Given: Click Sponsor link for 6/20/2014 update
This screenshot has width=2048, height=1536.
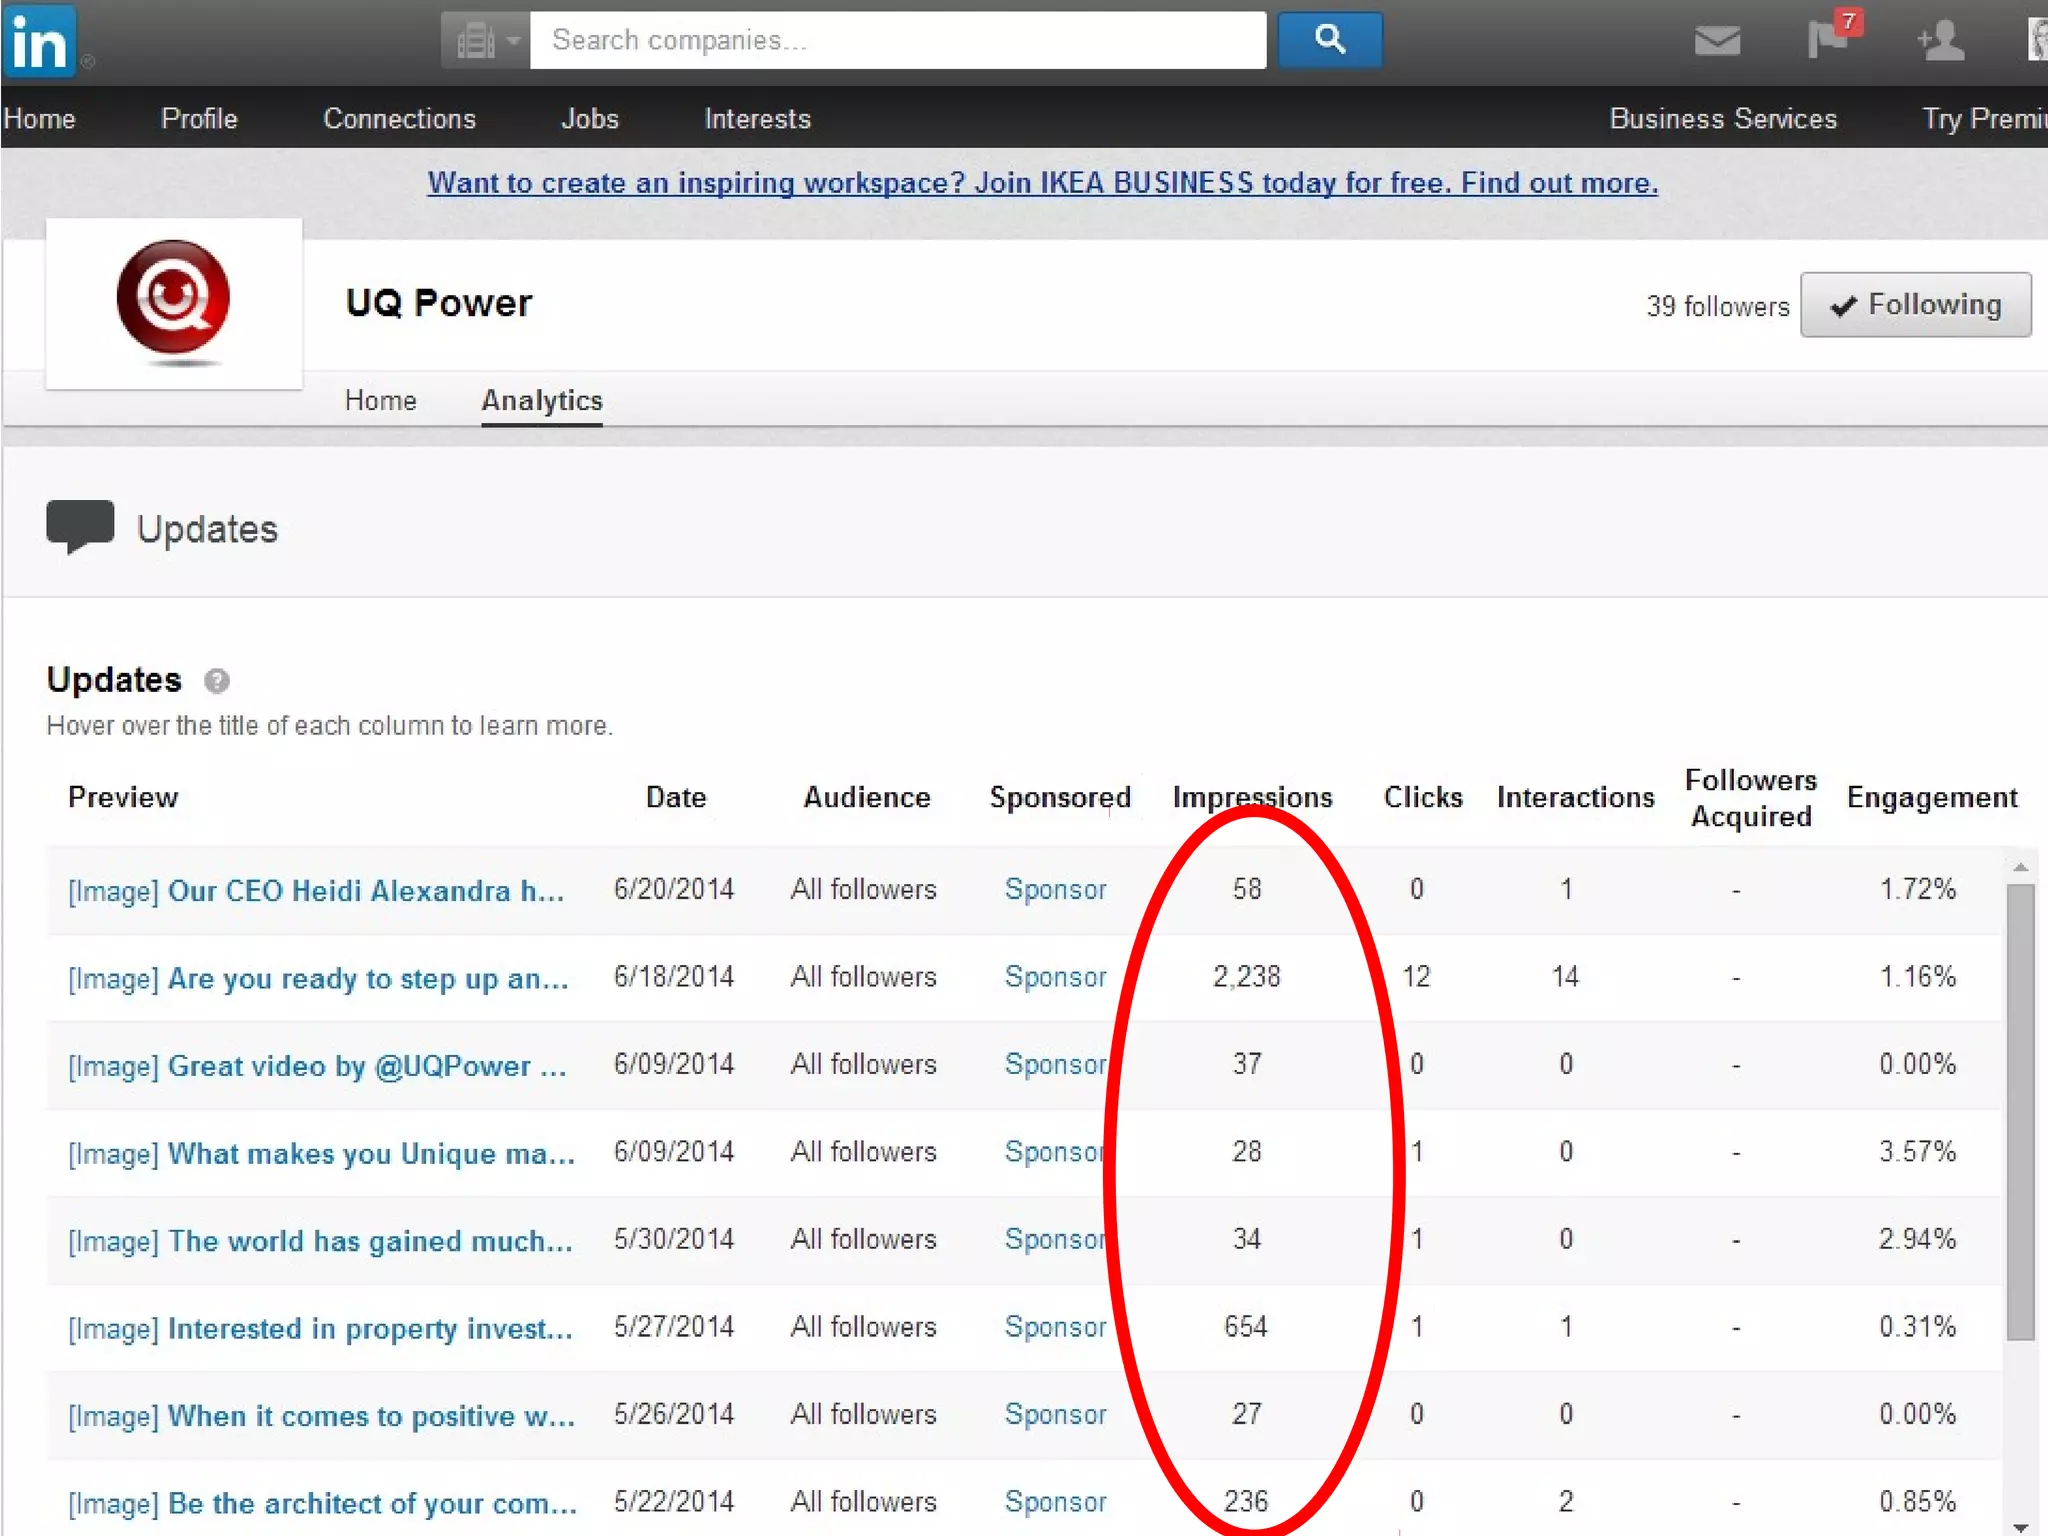Looking at the screenshot, I should pos(1055,890).
